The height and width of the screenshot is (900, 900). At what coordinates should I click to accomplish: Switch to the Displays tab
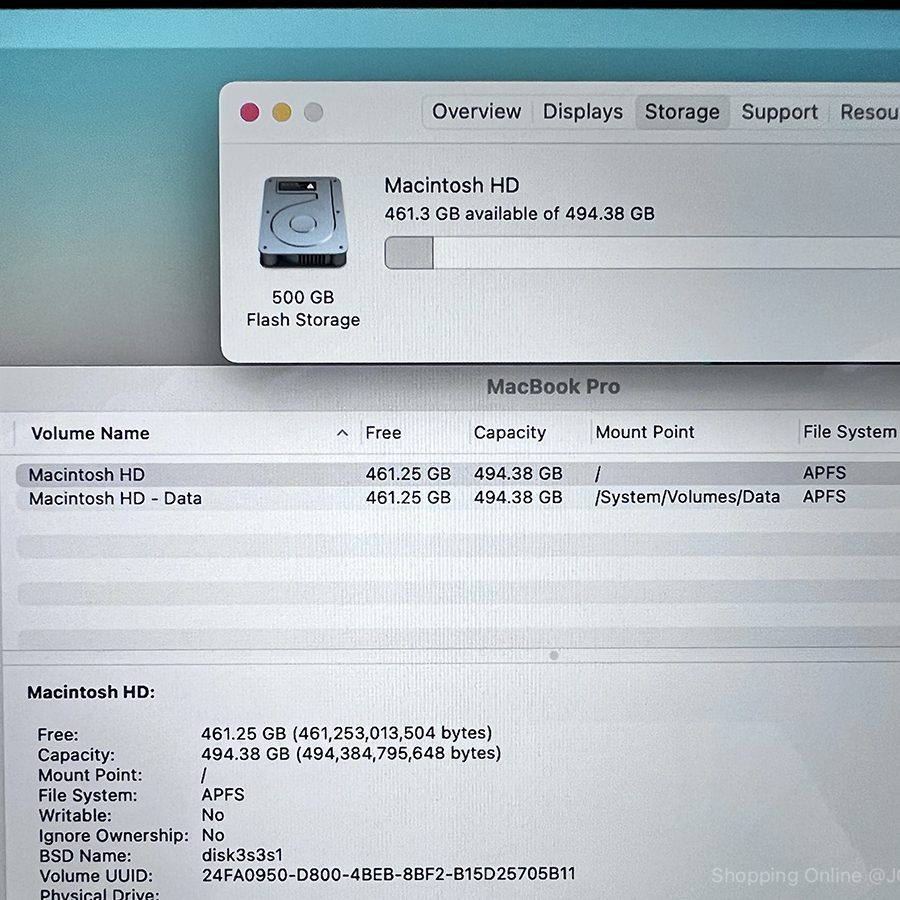[x=583, y=111]
